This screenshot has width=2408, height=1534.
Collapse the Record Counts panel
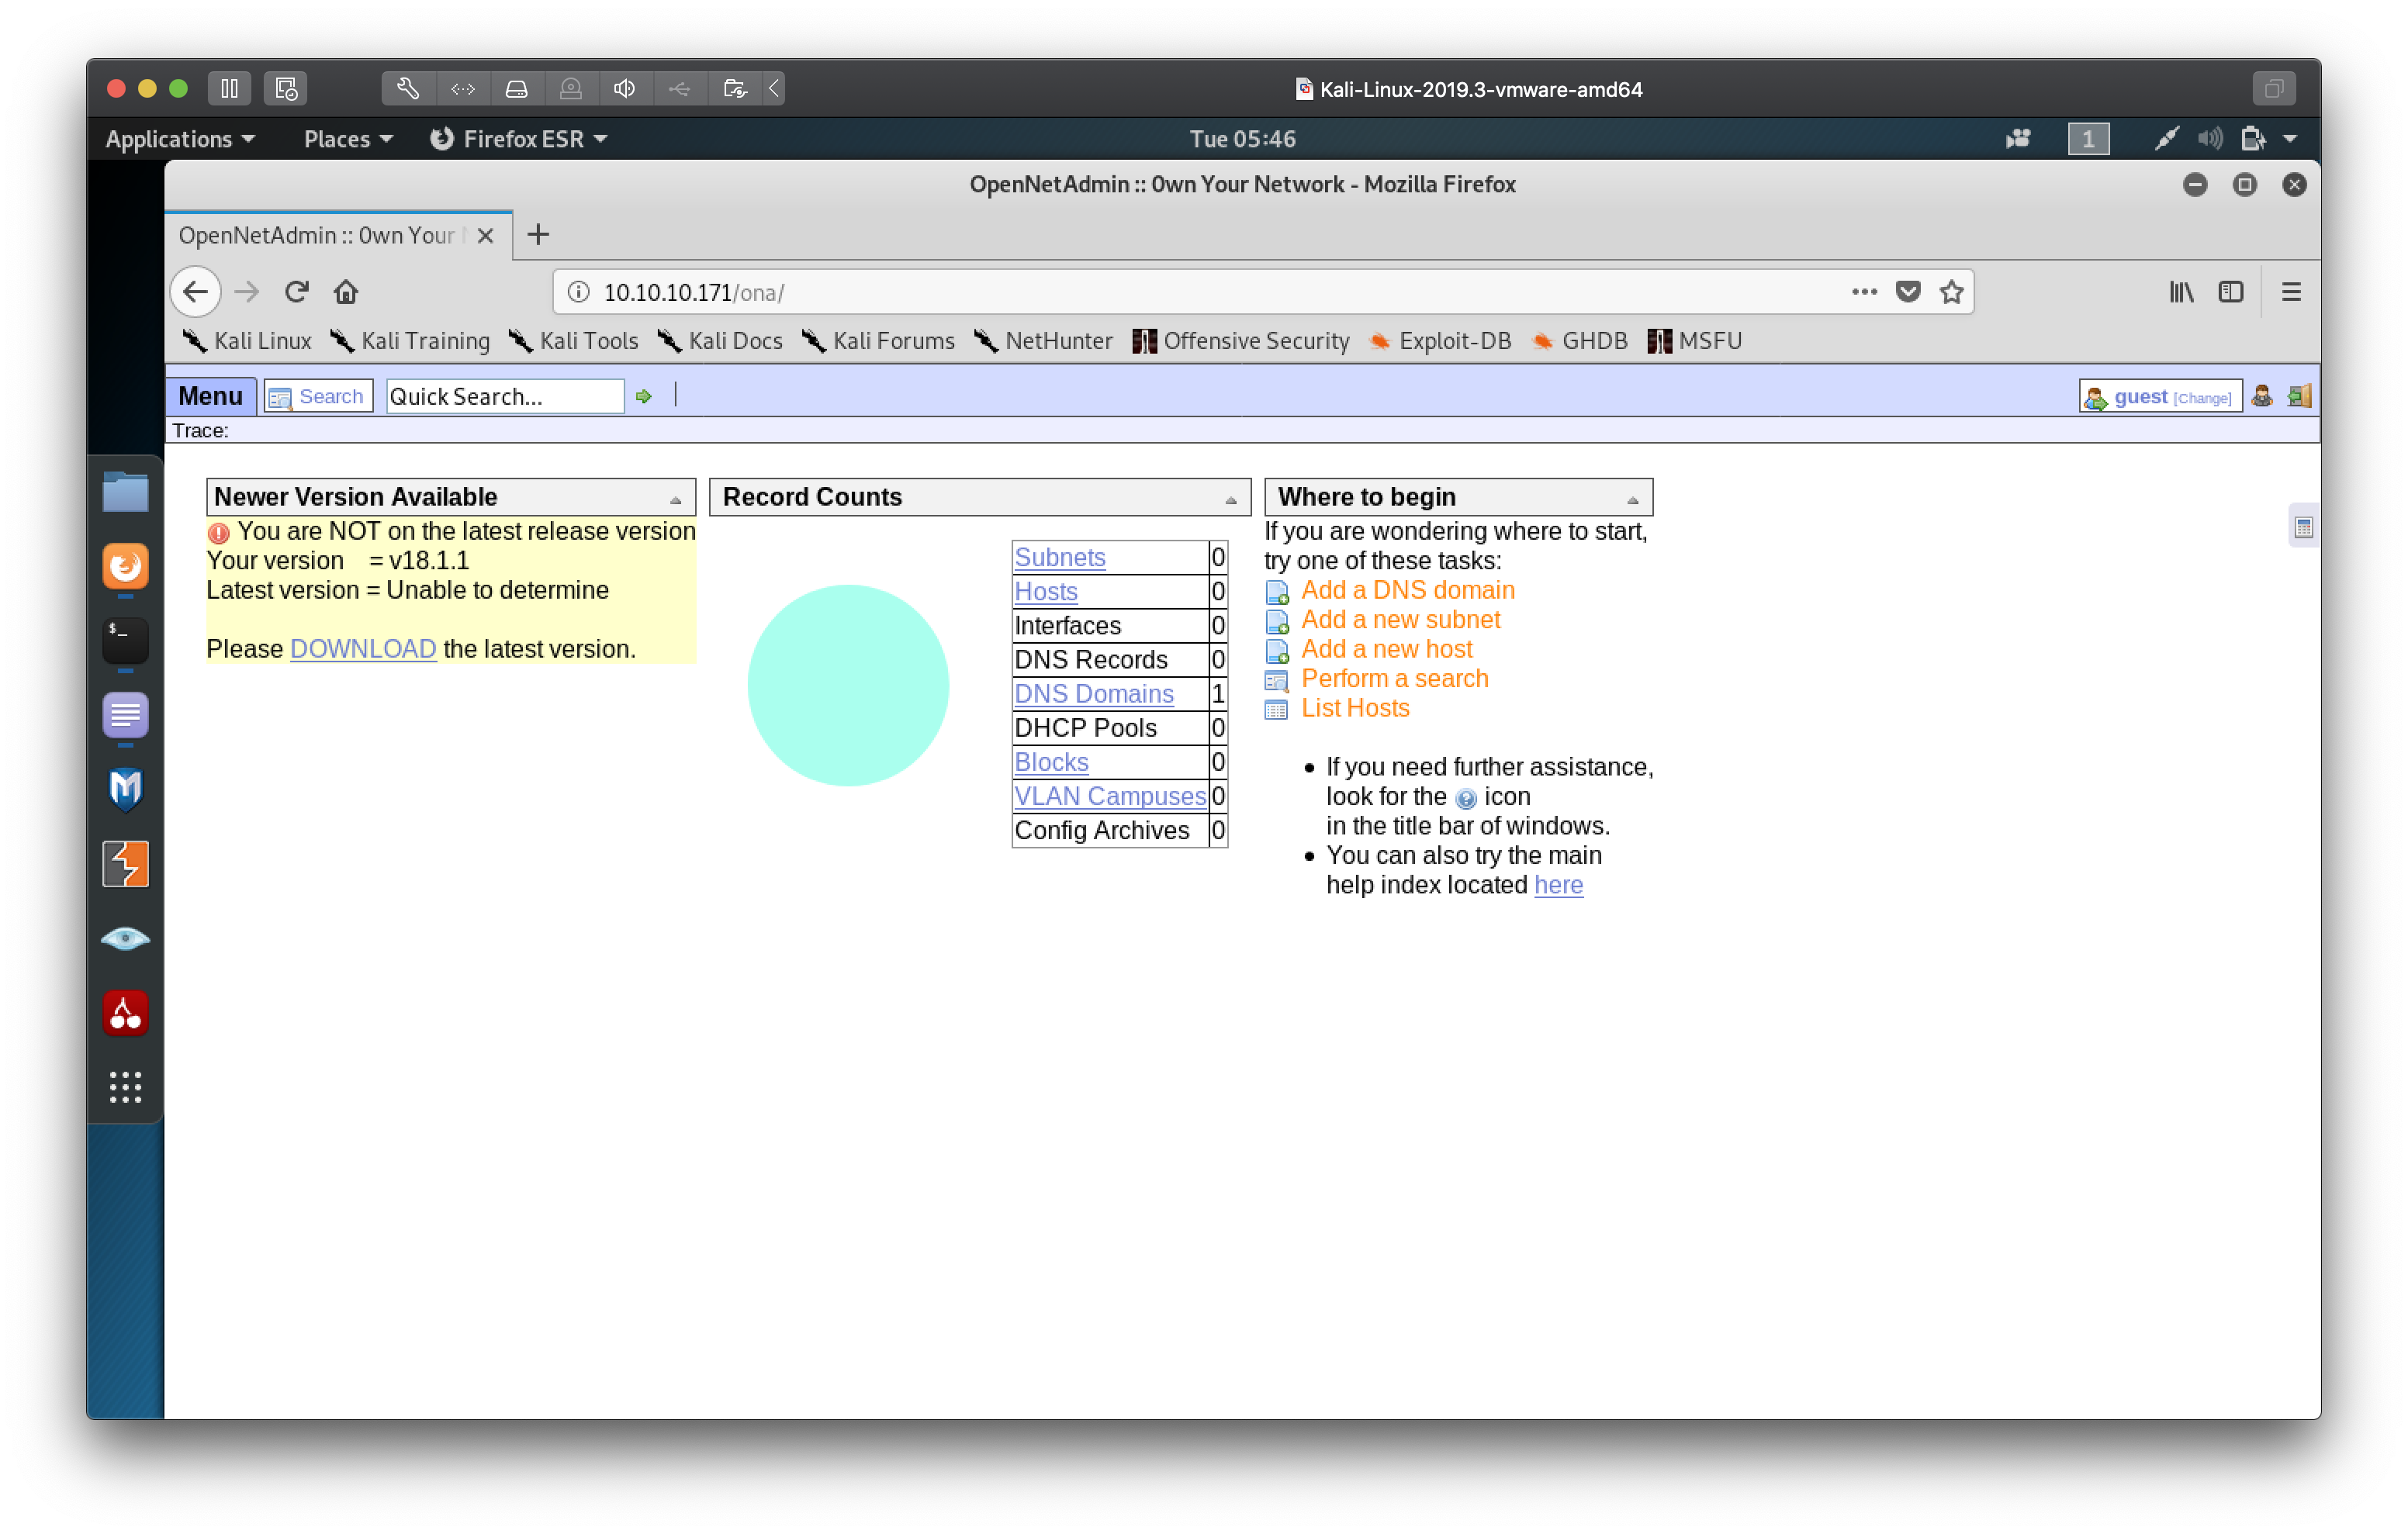point(1231,500)
